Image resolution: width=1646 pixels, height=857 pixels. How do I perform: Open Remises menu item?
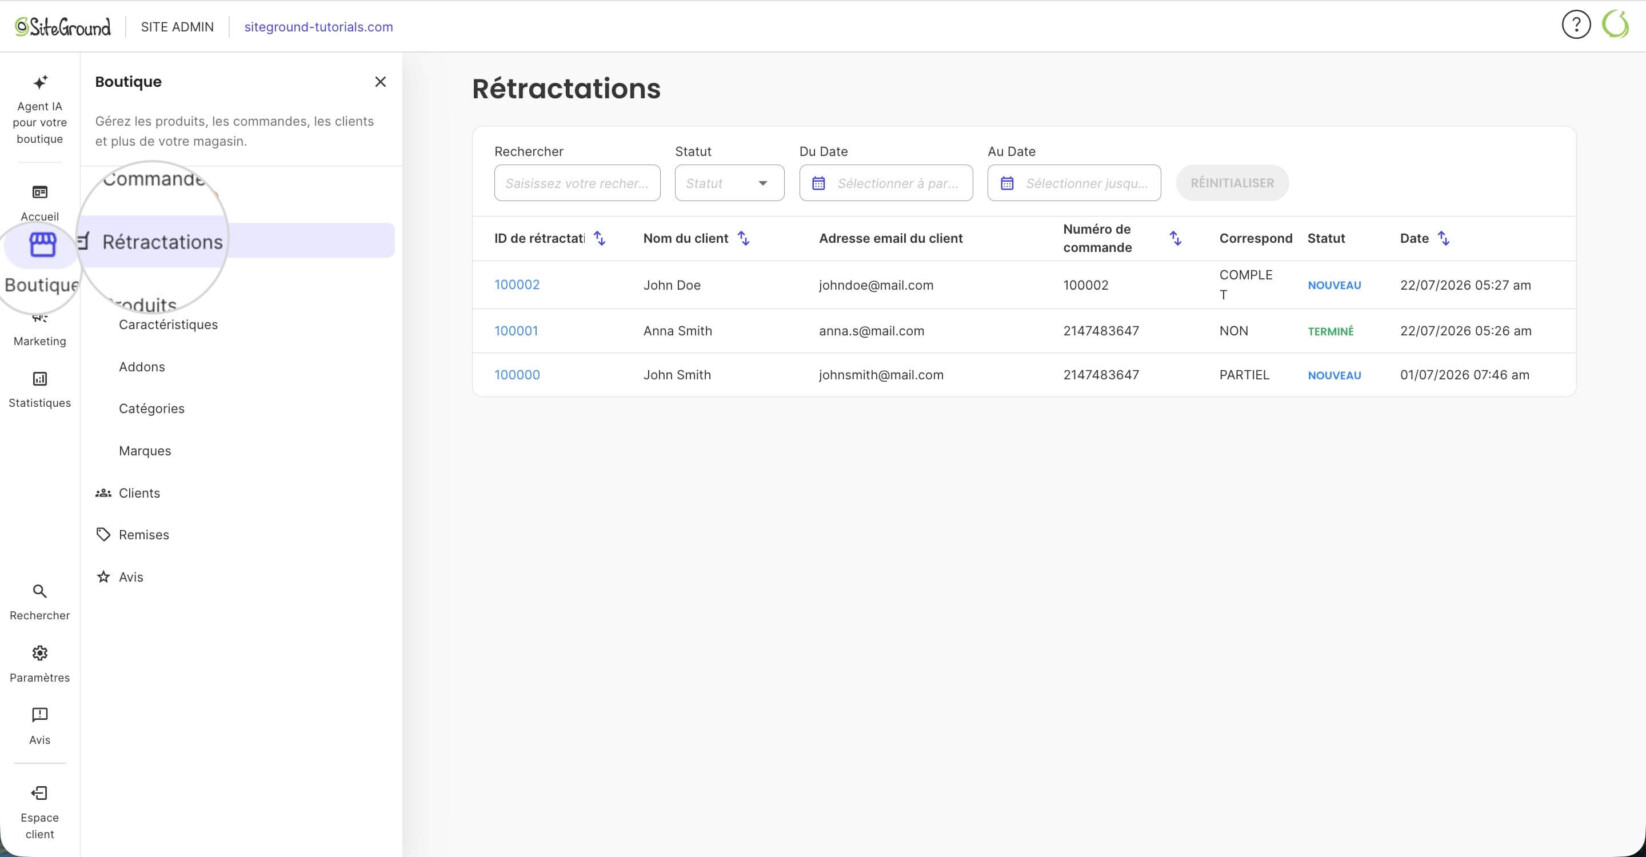click(144, 535)
